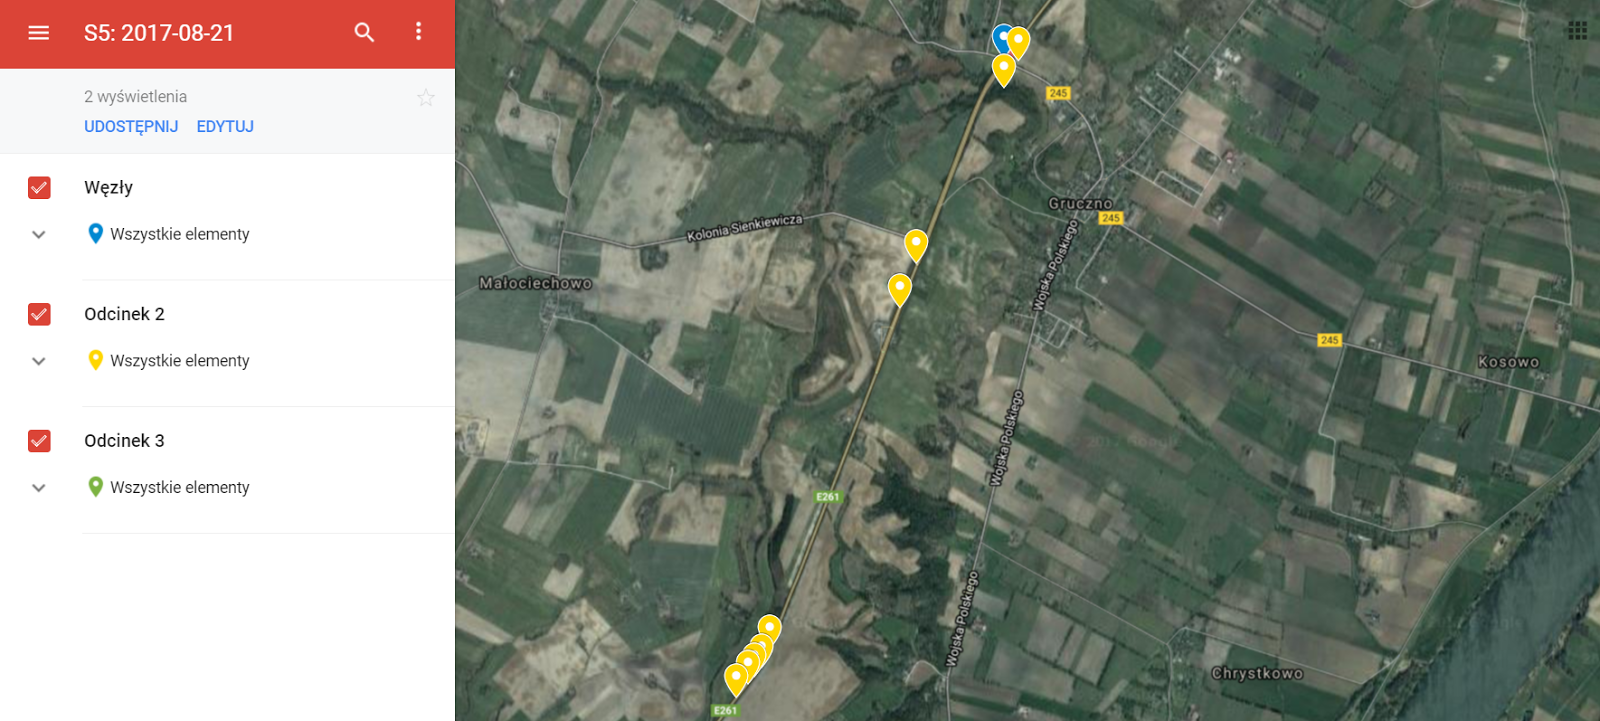Viewport: 1600px width, 721px height.
Task: Expand Odcinek 3 elements list chevron
Action: [x=39, y=488]
